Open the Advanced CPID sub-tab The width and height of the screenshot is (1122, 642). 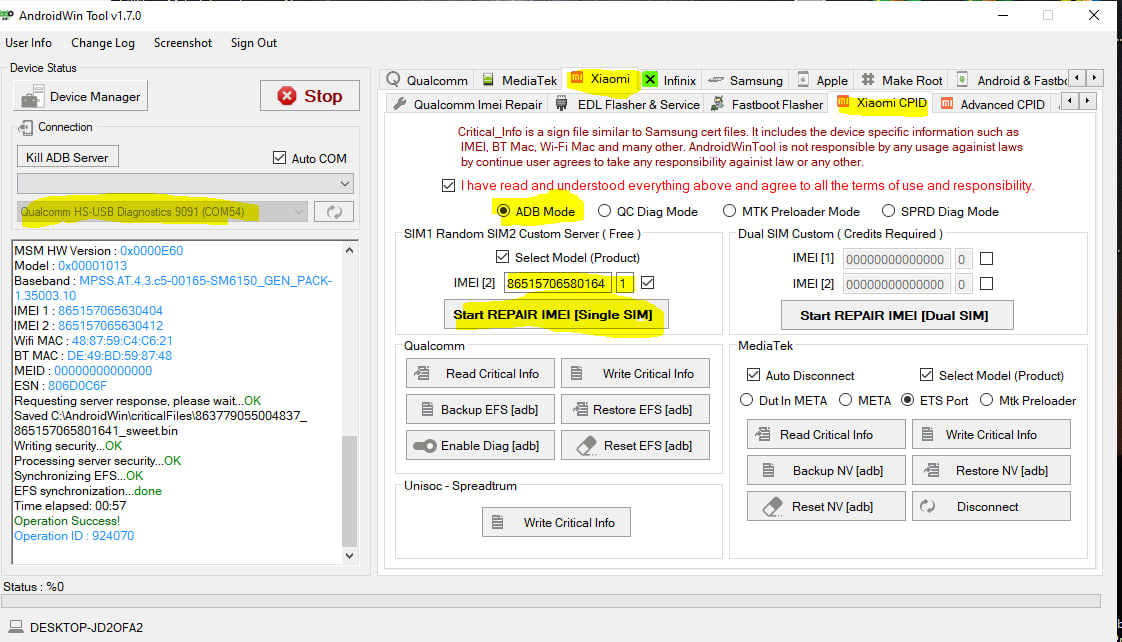[992, 104]
